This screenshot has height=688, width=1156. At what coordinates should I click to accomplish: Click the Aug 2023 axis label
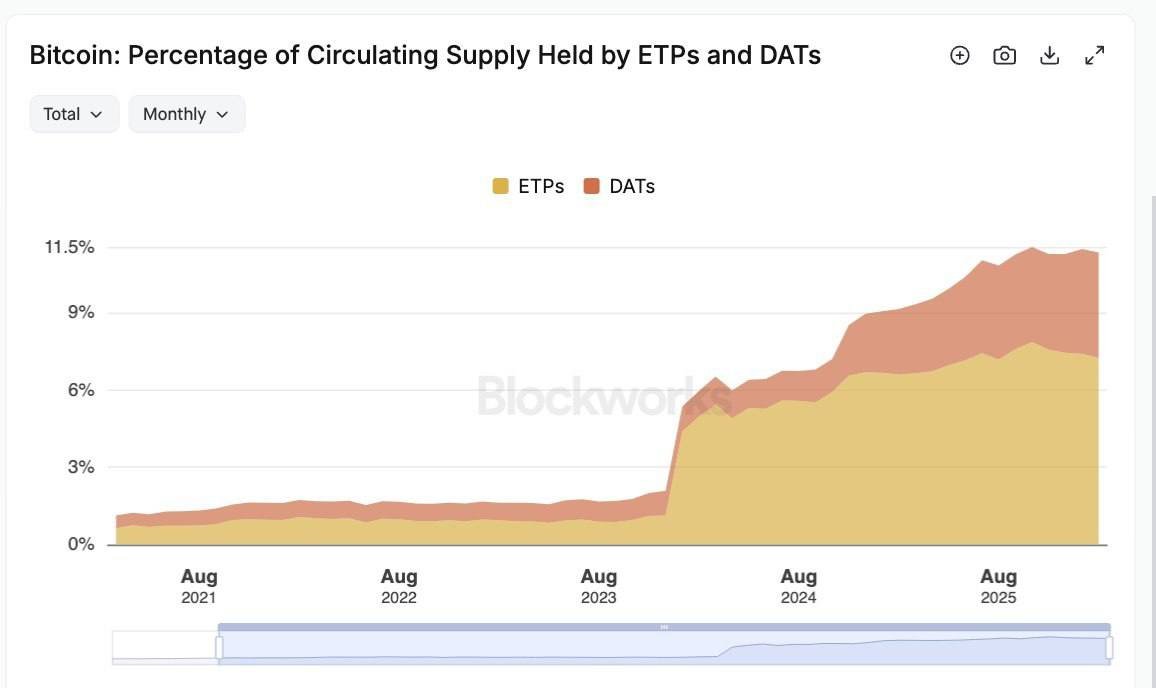click(599, 586)
